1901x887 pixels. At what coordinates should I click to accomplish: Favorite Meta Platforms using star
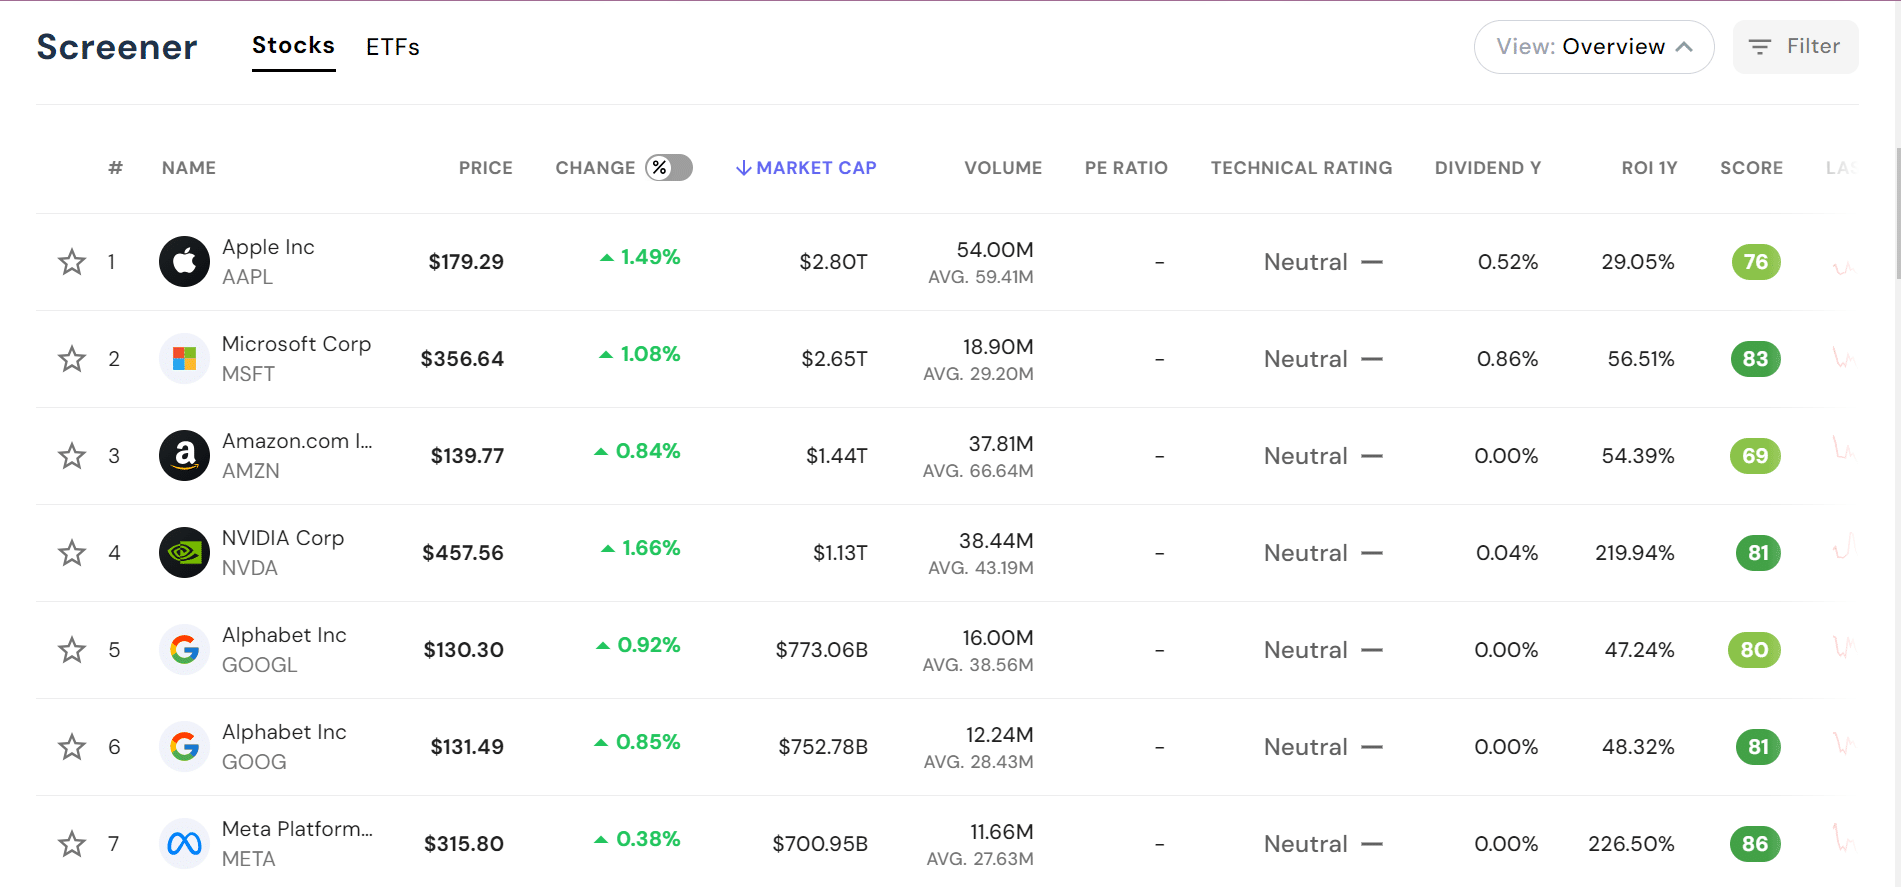tap(72, 844)
